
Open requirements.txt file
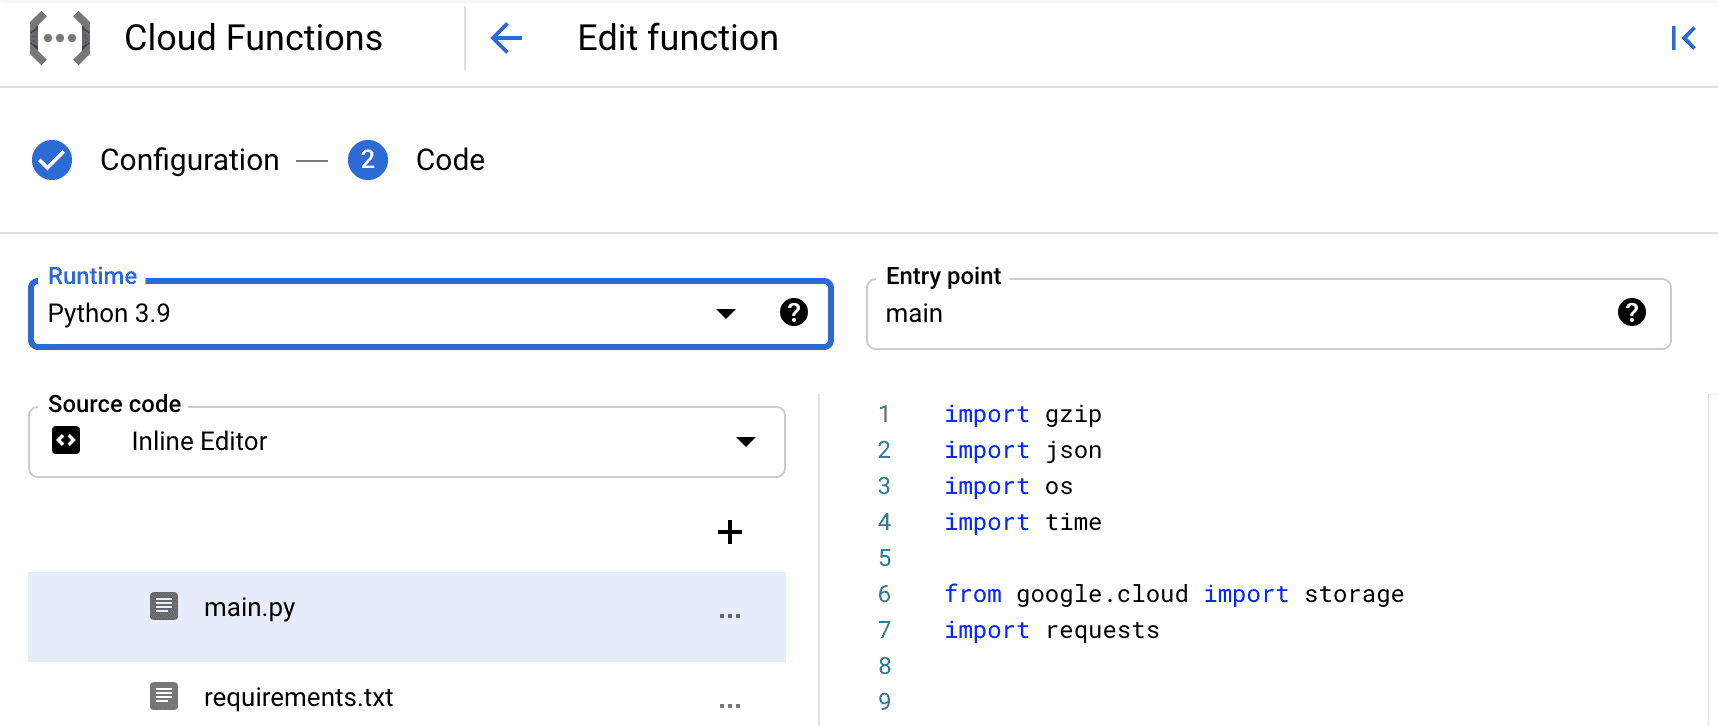pos(298,697)
